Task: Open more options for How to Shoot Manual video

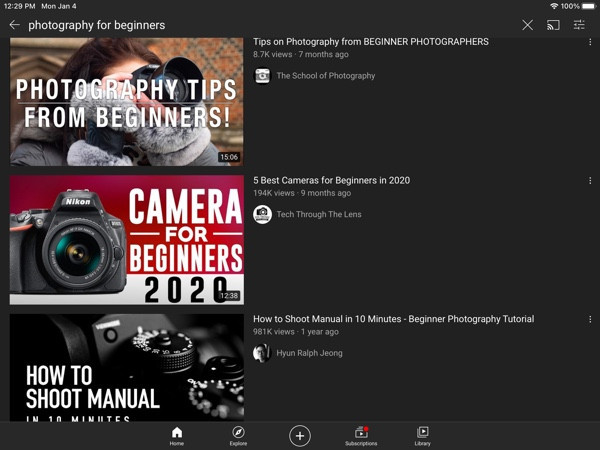Action: click(590, 319)
